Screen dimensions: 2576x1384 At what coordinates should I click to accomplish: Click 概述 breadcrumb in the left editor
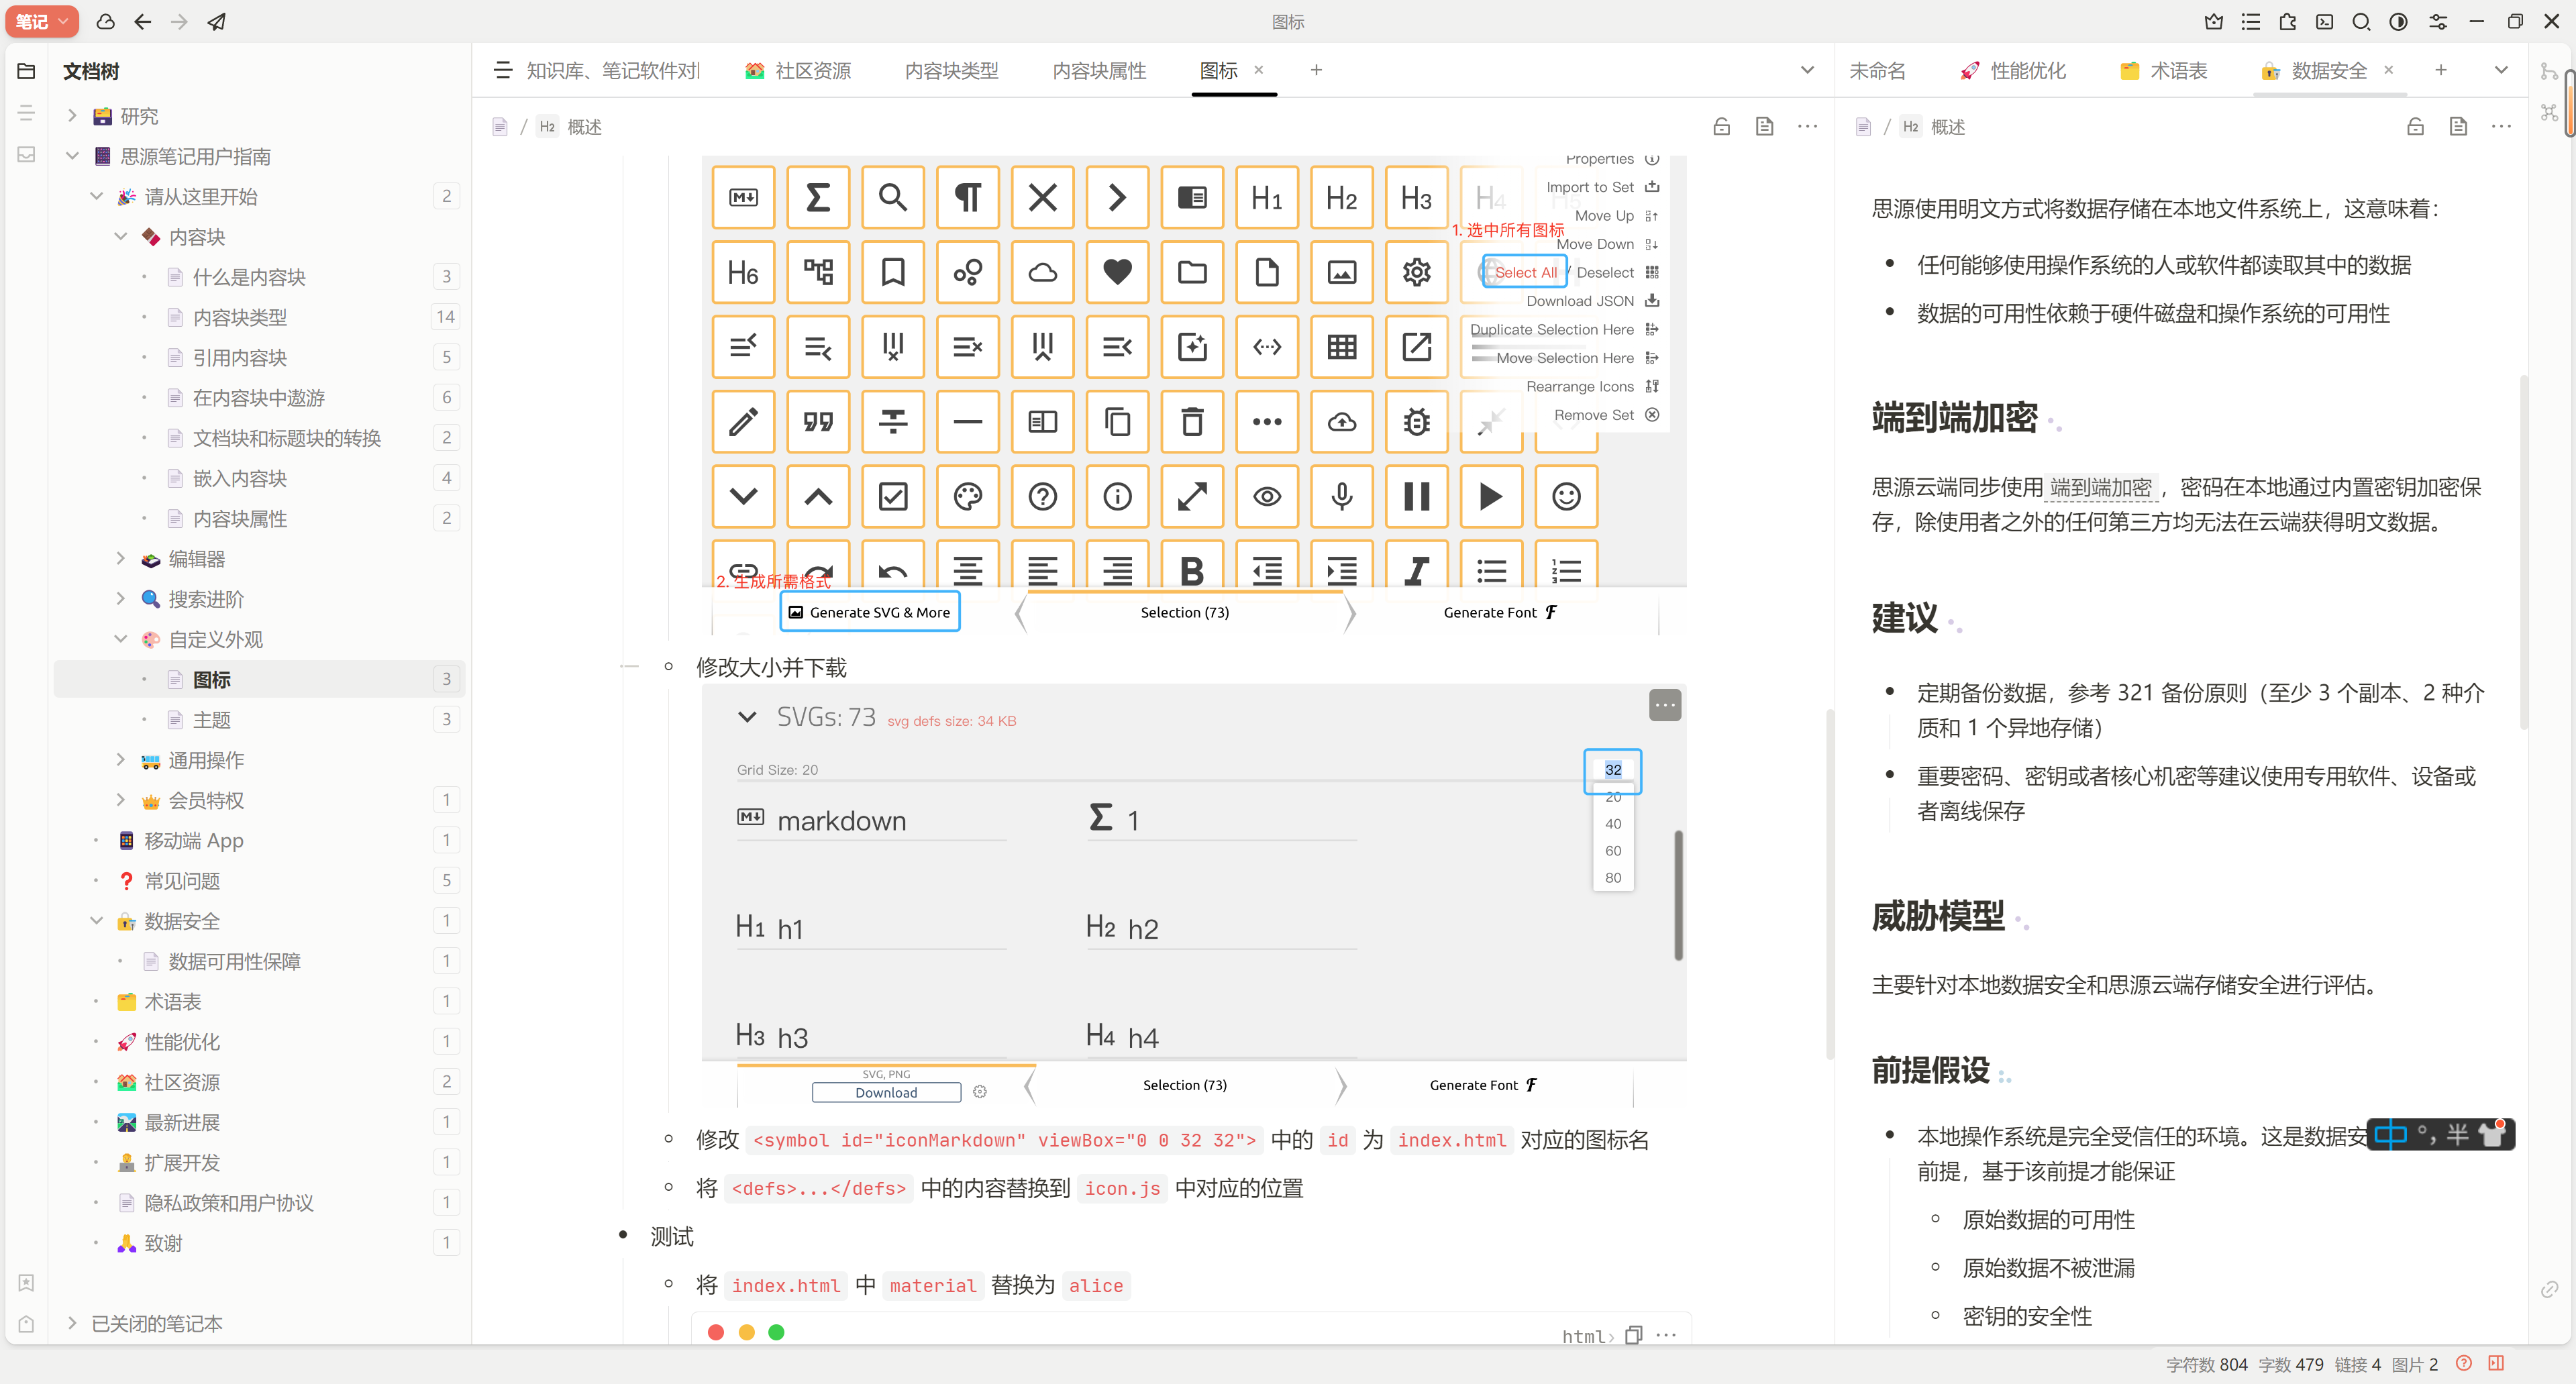[x=584, y=127]
